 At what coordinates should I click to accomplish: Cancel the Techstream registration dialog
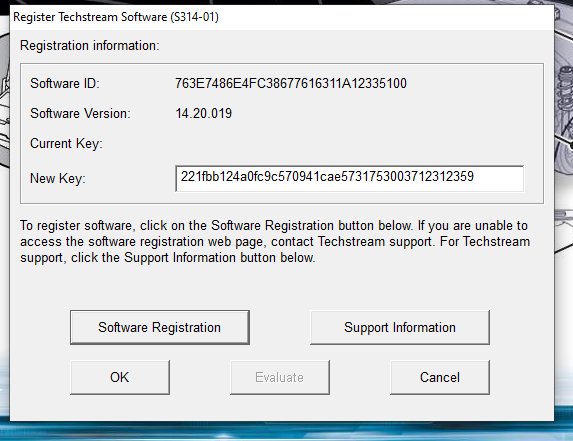440,377
